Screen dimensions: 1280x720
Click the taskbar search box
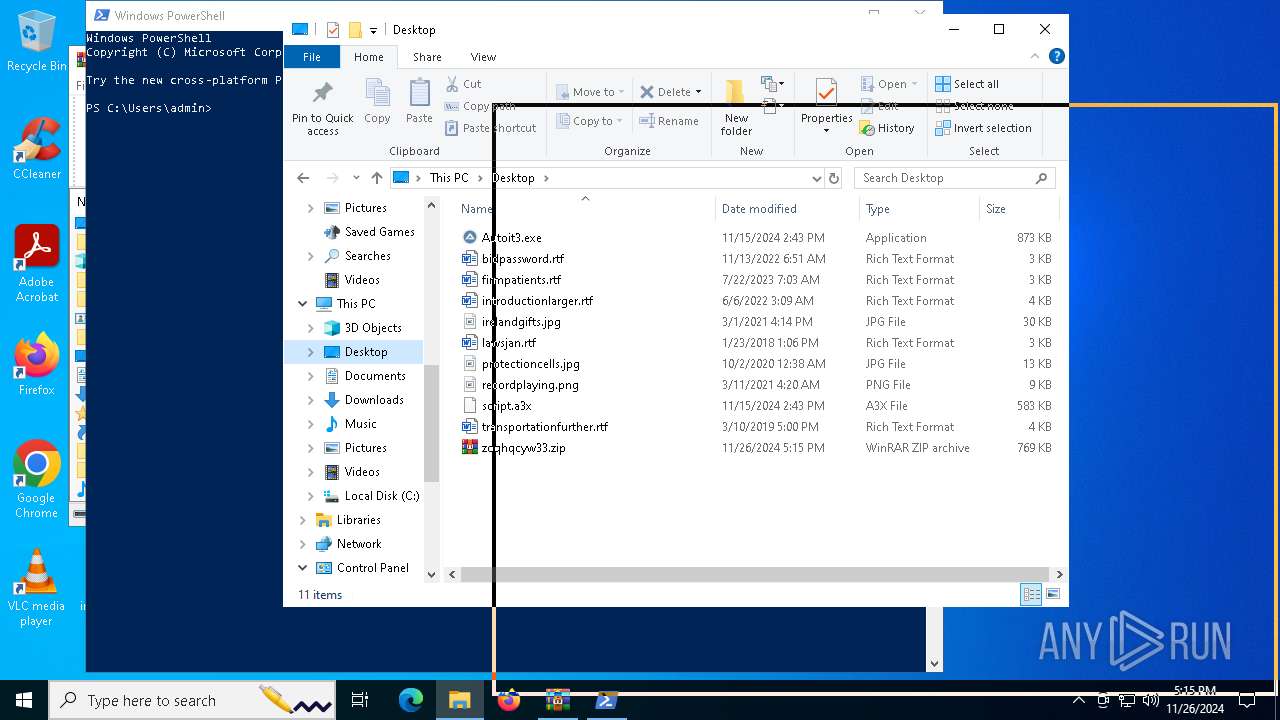pyautogui.click(x=194, y=700)
